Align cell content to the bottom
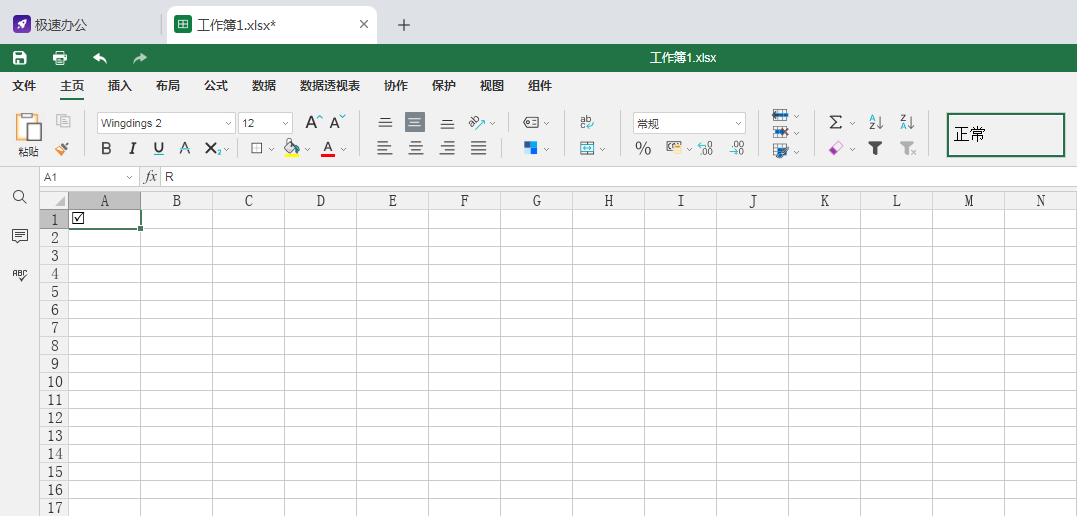The height and width of the screenshot is (516, 1077). [x=447, y=123]
